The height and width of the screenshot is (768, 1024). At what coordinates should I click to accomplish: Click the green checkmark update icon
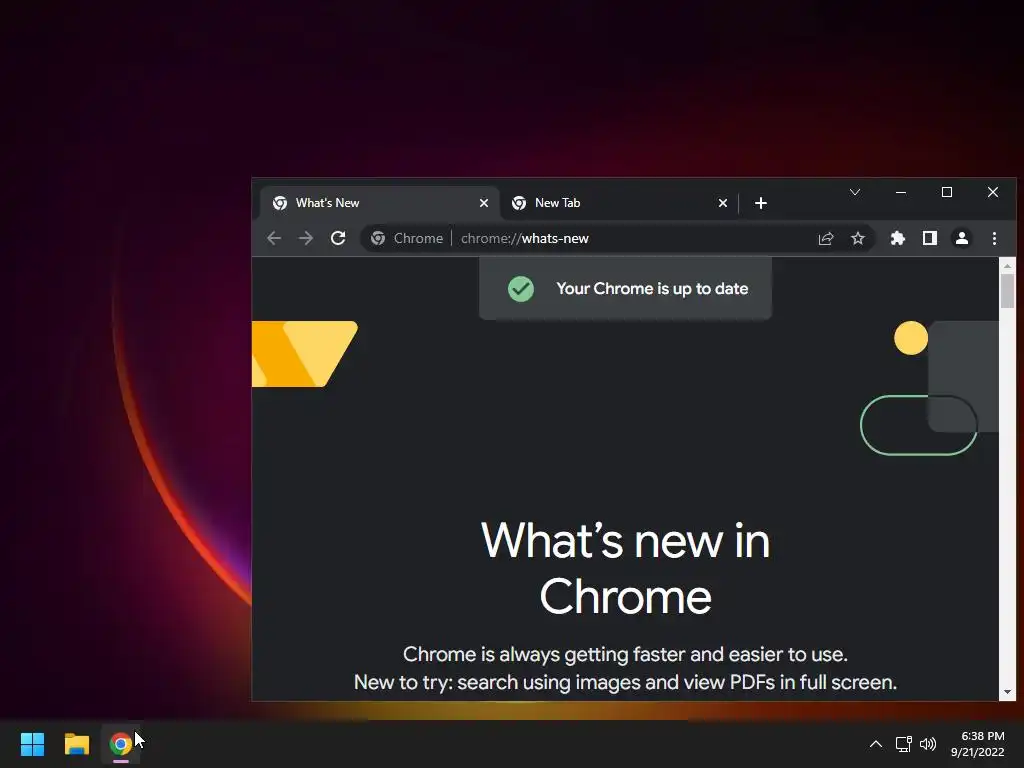pos(520,289)
